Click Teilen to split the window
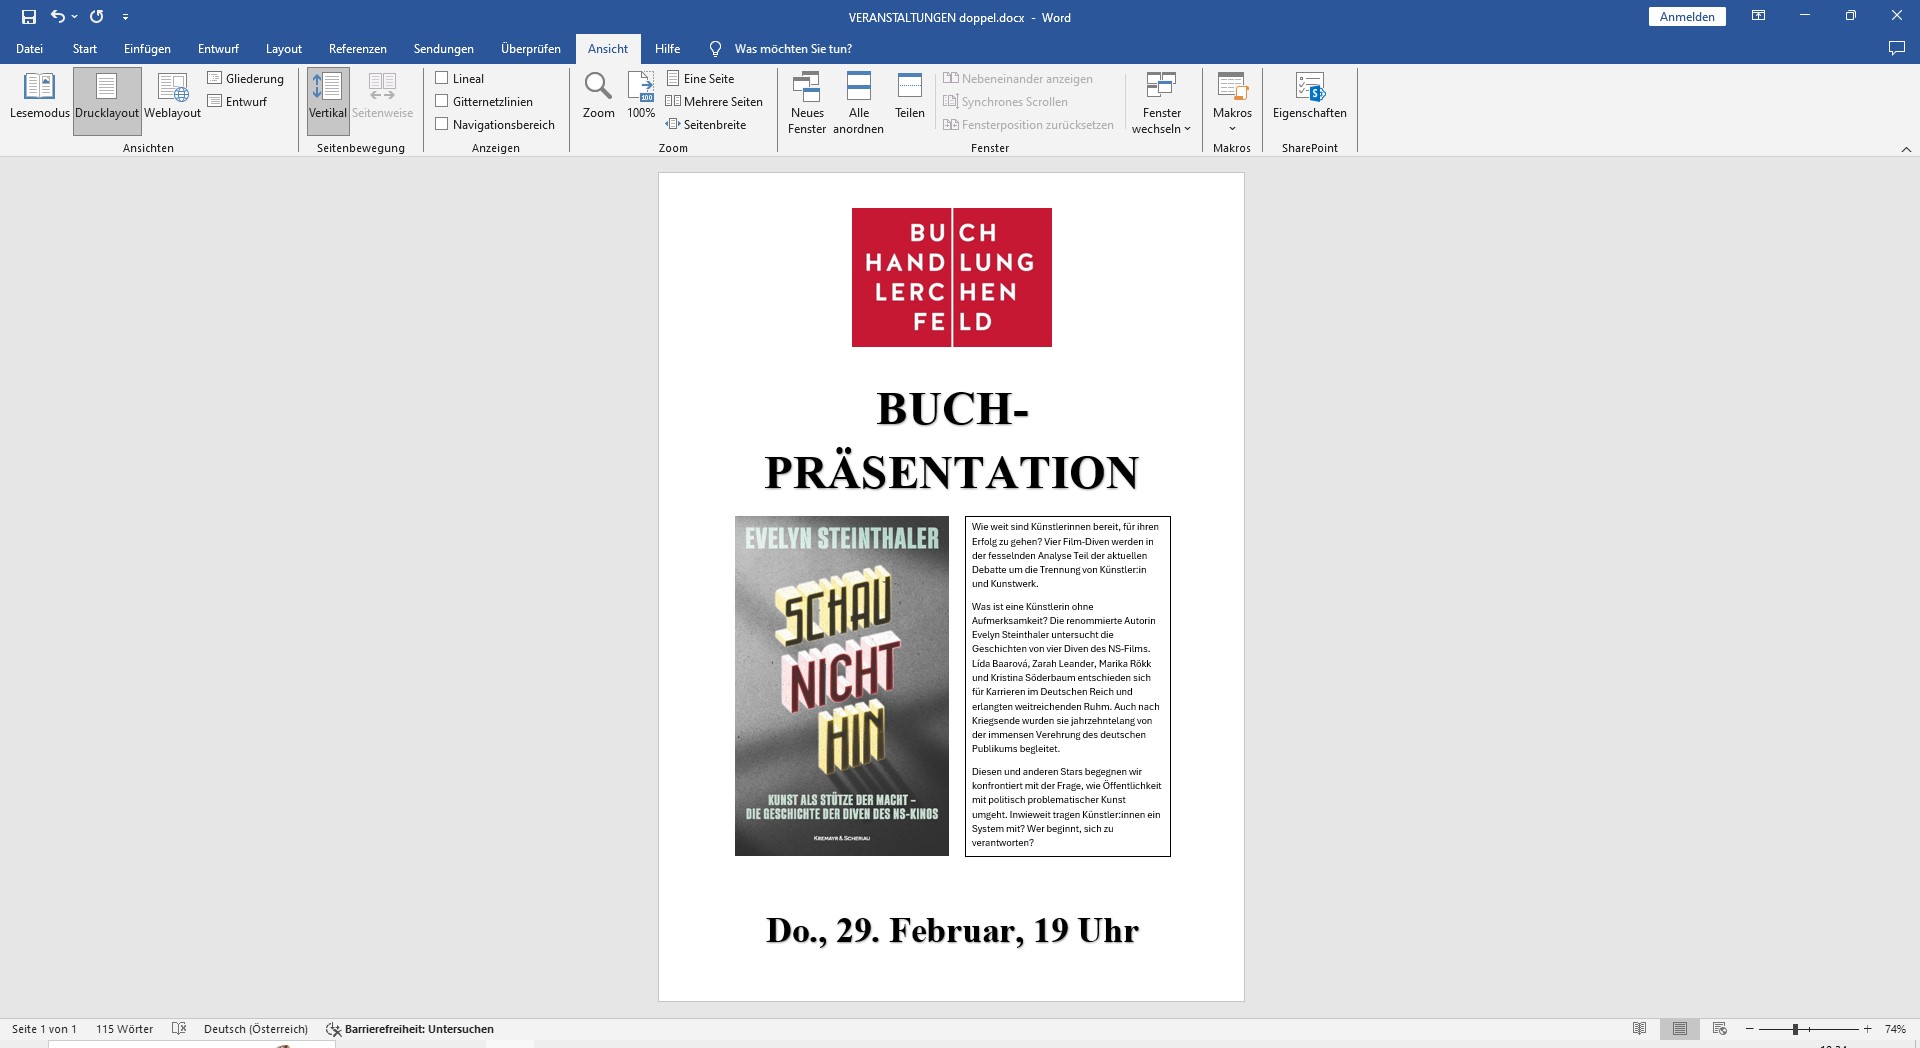 (910, 96)
